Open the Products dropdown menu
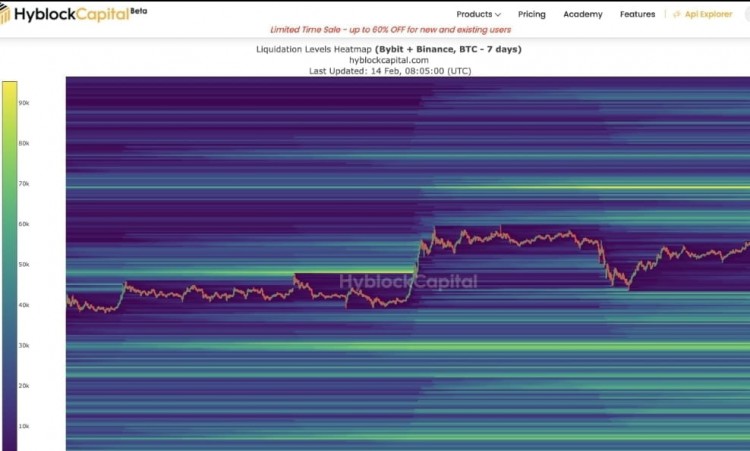The image size is (750, 451). pyautogui.click(x=478, y=14)
